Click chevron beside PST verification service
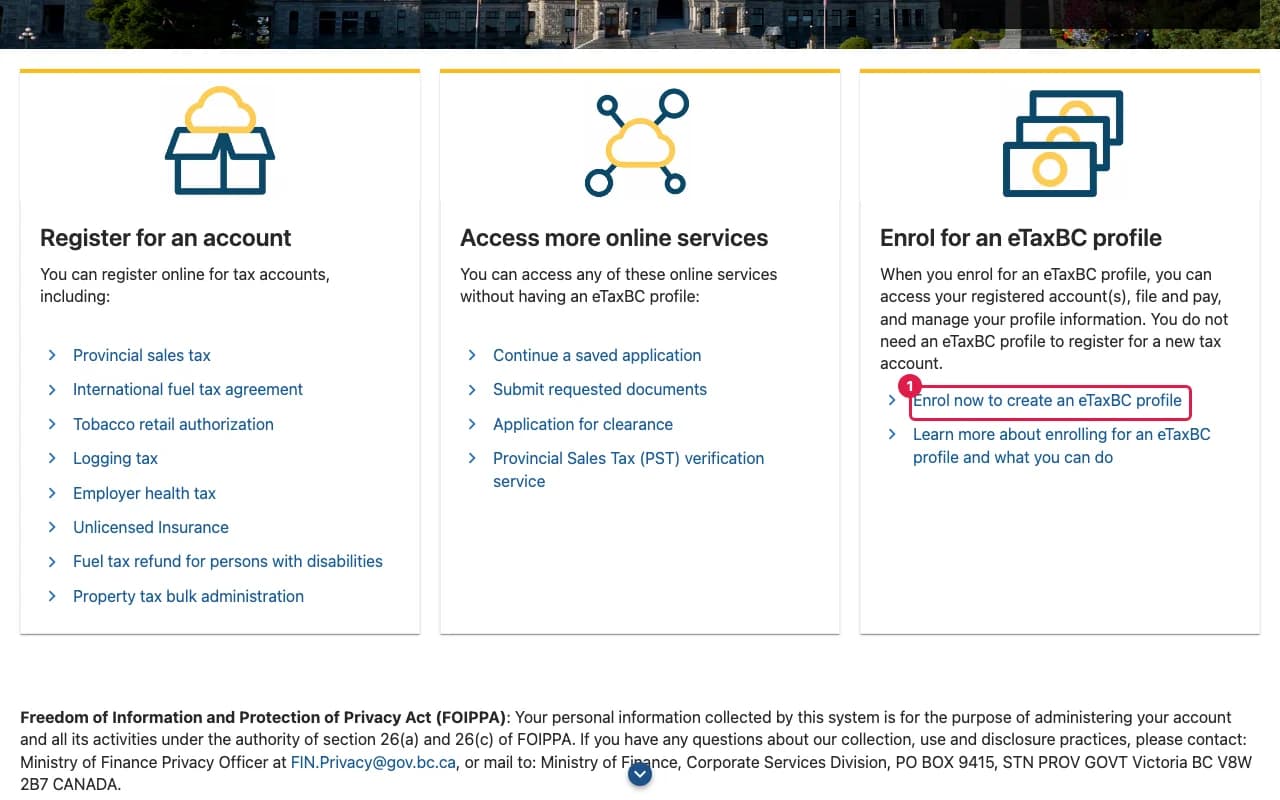The image size is (1280, 800). click(x=472, y=458)
